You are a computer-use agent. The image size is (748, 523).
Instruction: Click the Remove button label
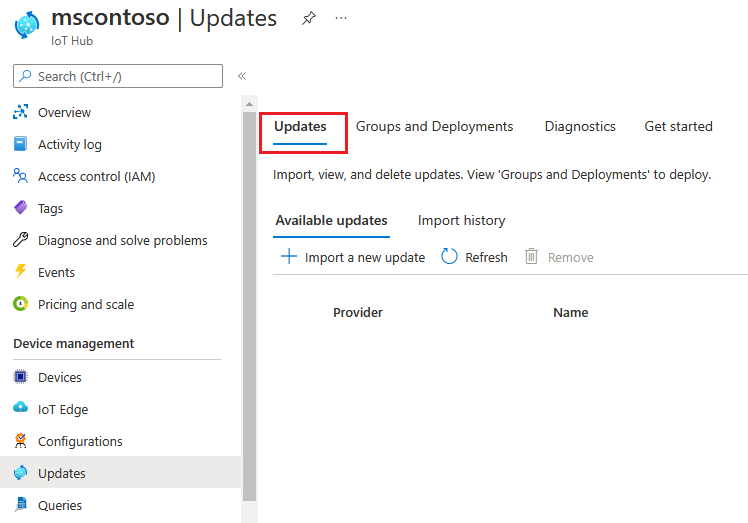[571, 258]
